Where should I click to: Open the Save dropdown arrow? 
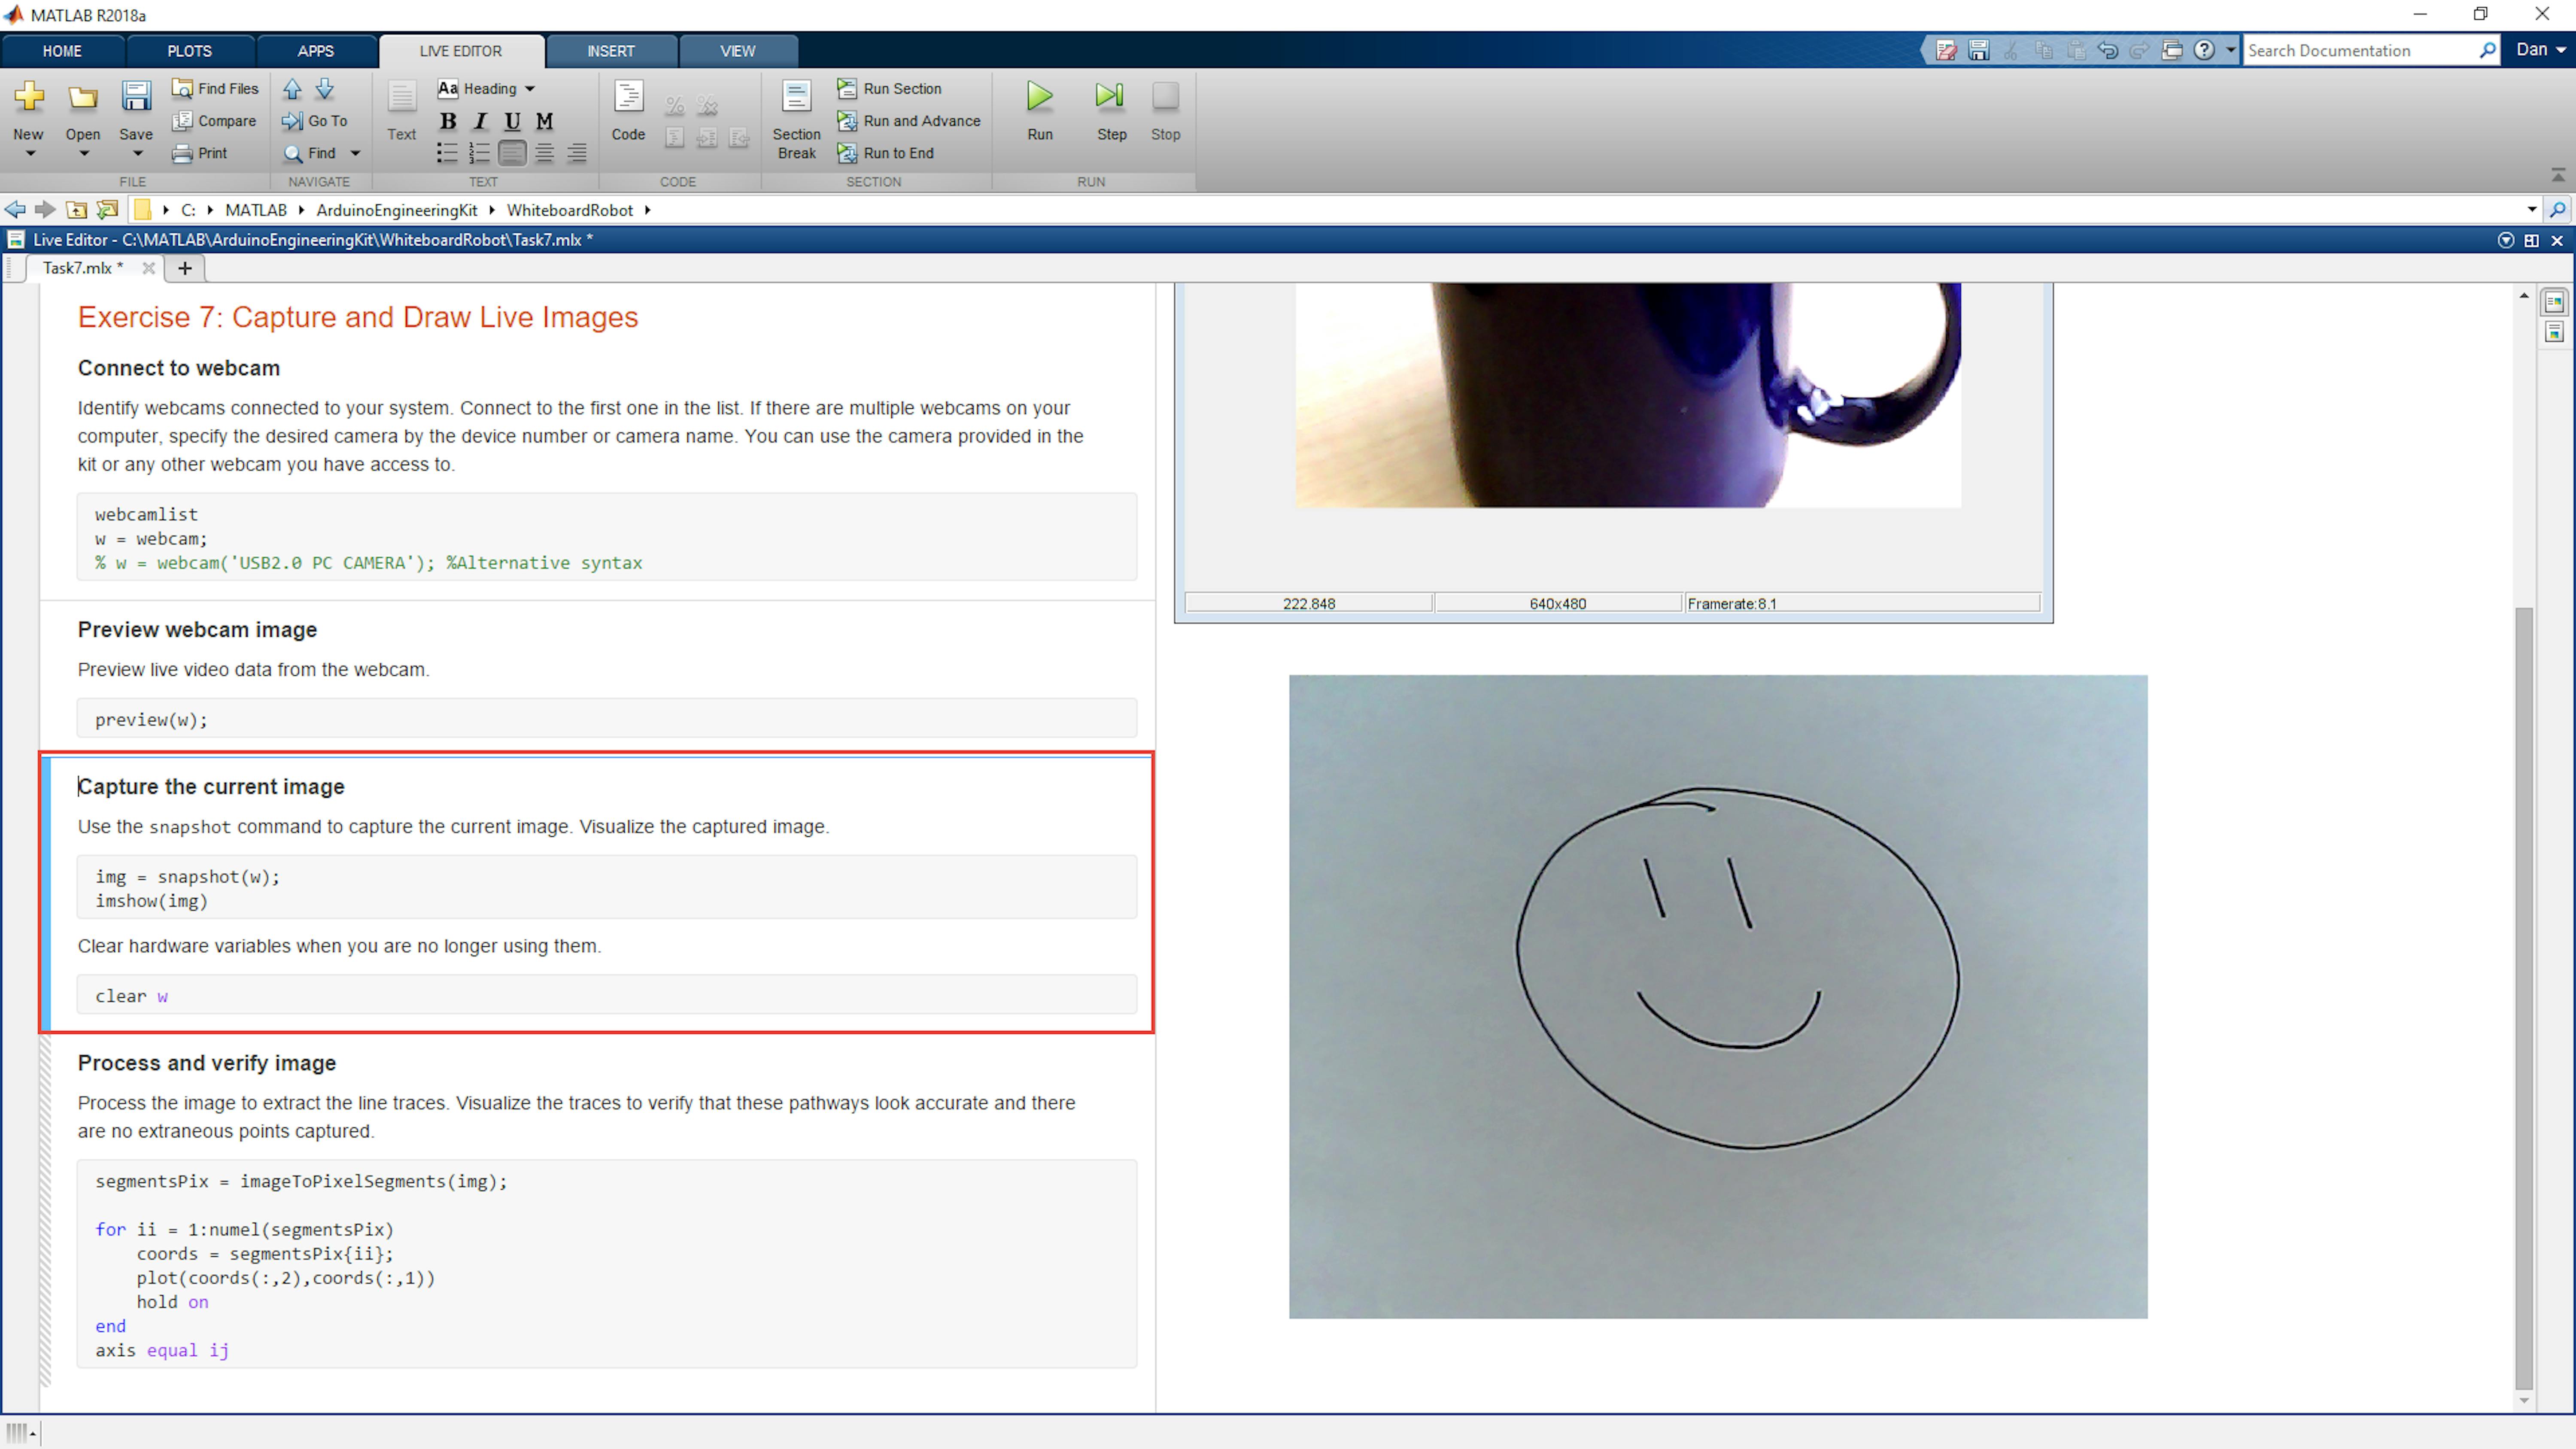click(137, 154)
